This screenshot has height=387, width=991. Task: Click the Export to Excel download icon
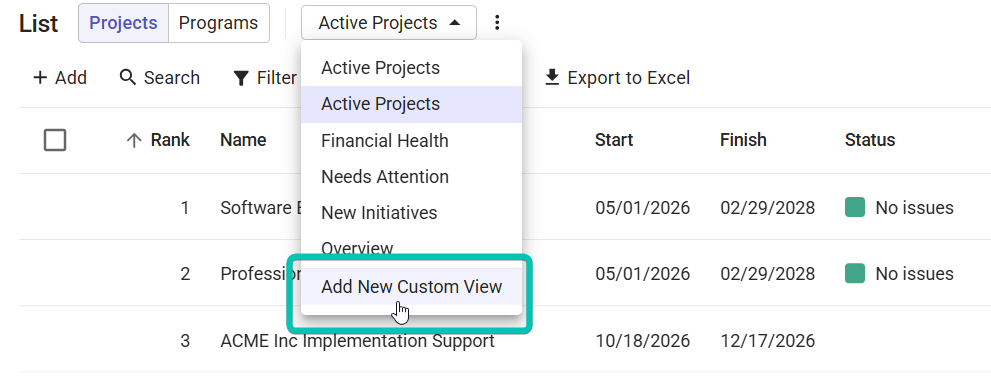point(552,78)
